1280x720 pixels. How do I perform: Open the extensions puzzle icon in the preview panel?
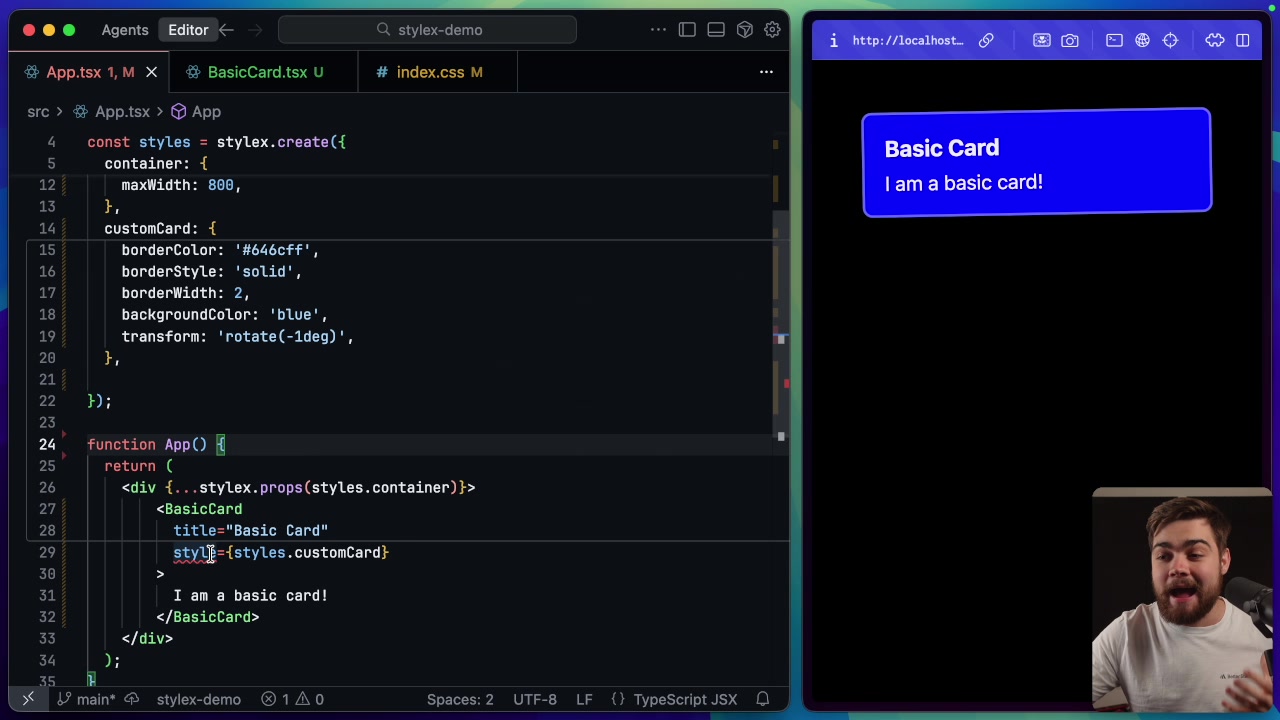[x=1214, y=40]
